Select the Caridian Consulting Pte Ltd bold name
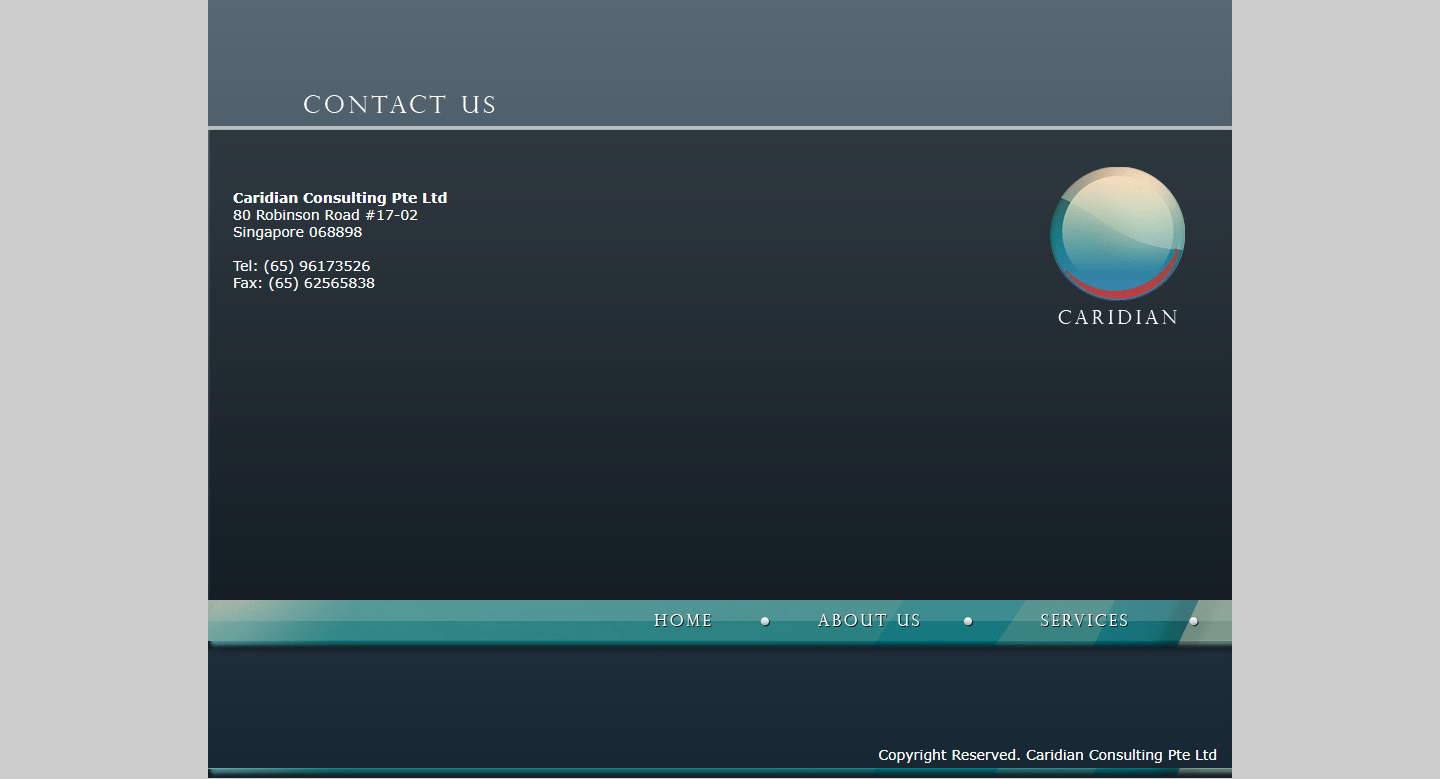This screenshot has width=1440, height=779. [340, 198]
